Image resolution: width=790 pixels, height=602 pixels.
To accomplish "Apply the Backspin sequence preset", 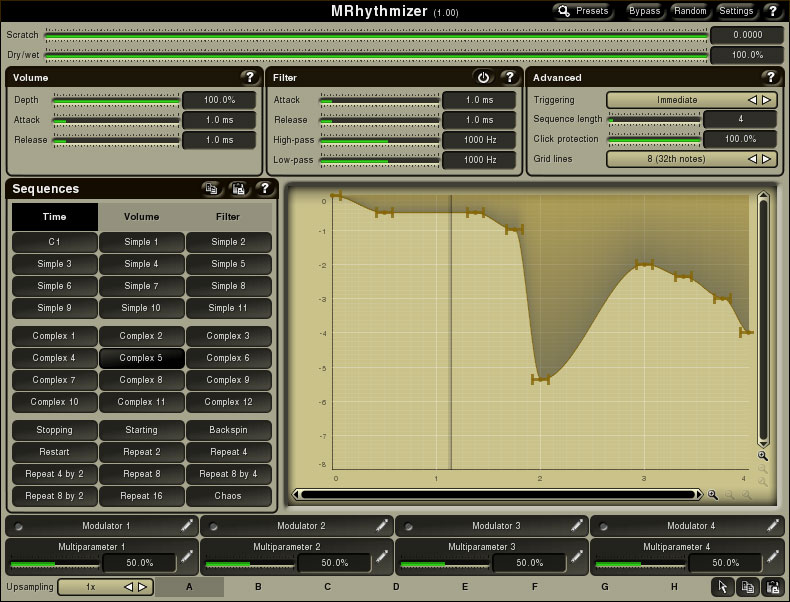I will click(x=228, y=430).
